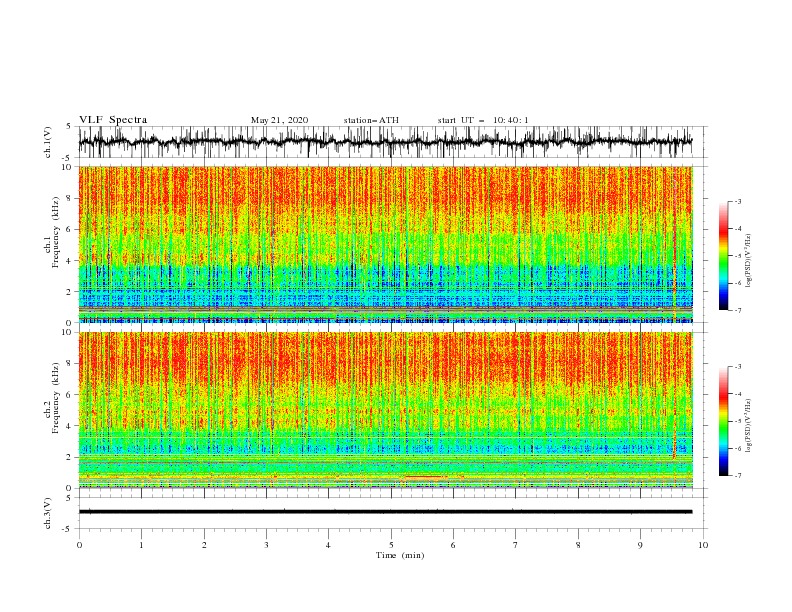Click the ch.1 voltage waveform trace

tap(385, 142)
